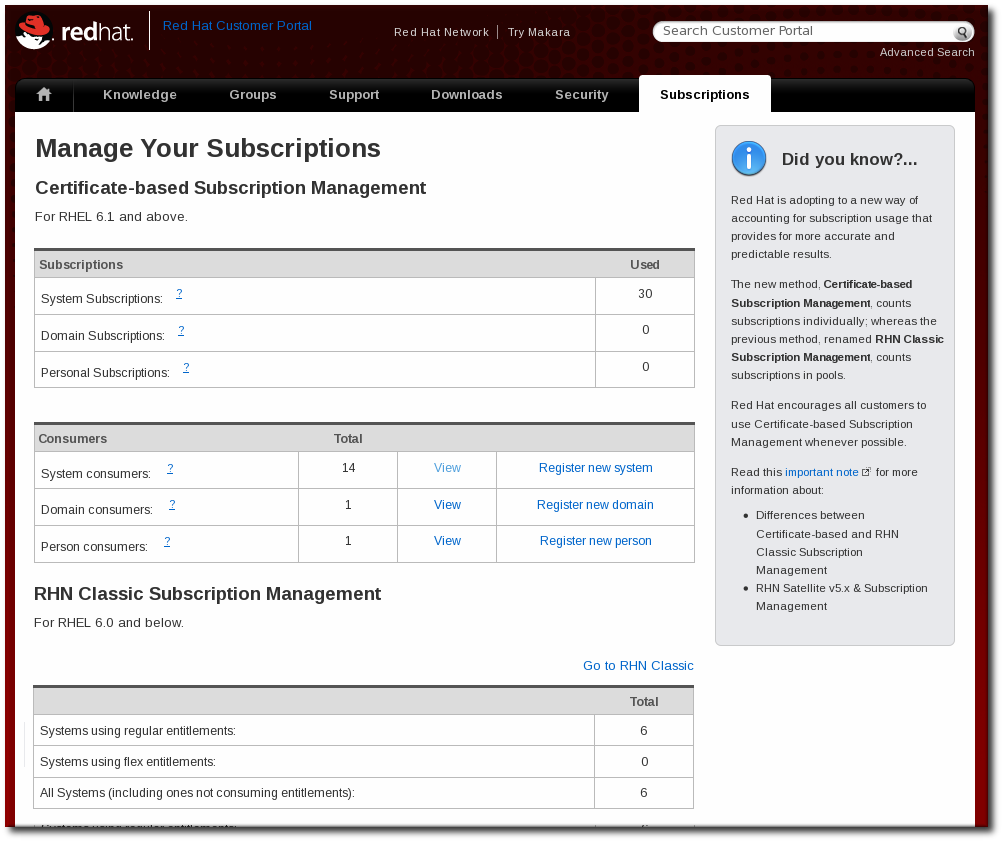Open help for Personal Subscriptions
Image resolution: width=1003 pixels, height=842 pixels.
tap(186, 367)
